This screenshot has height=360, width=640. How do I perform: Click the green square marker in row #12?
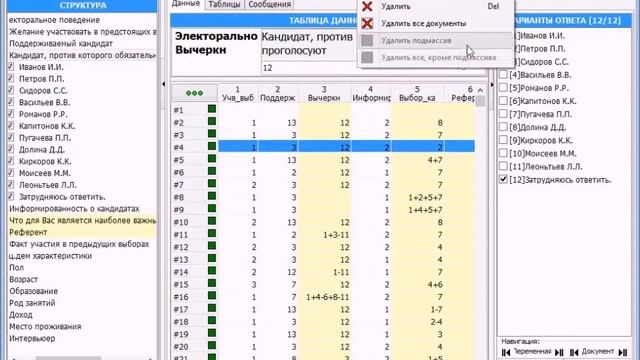point(212,246)
